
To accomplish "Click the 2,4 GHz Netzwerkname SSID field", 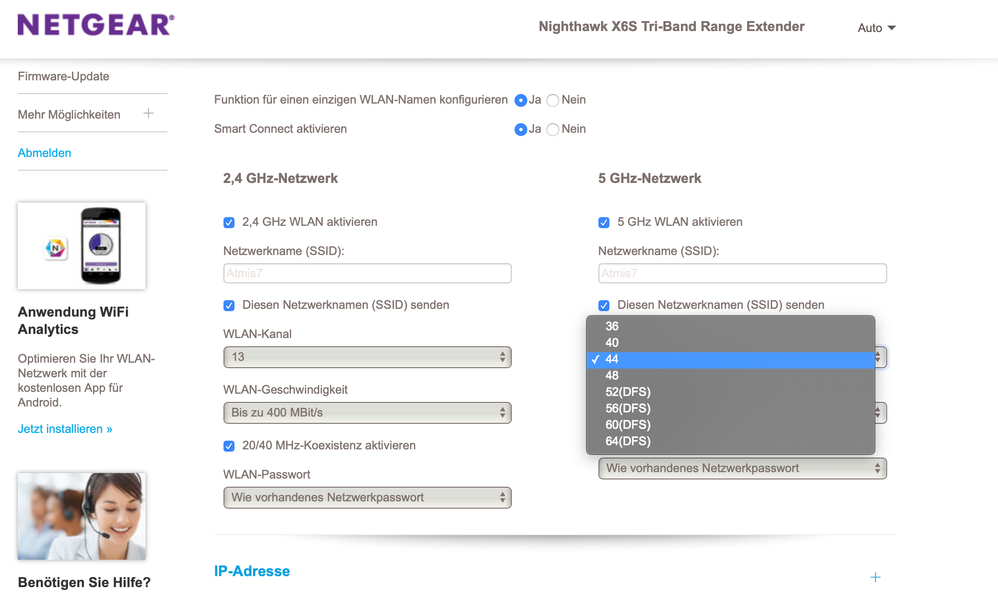I will tap(367, 273).
